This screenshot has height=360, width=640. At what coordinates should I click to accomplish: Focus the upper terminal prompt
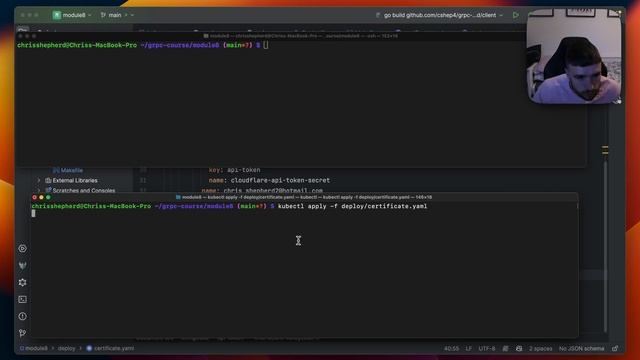tap(143, 45)
